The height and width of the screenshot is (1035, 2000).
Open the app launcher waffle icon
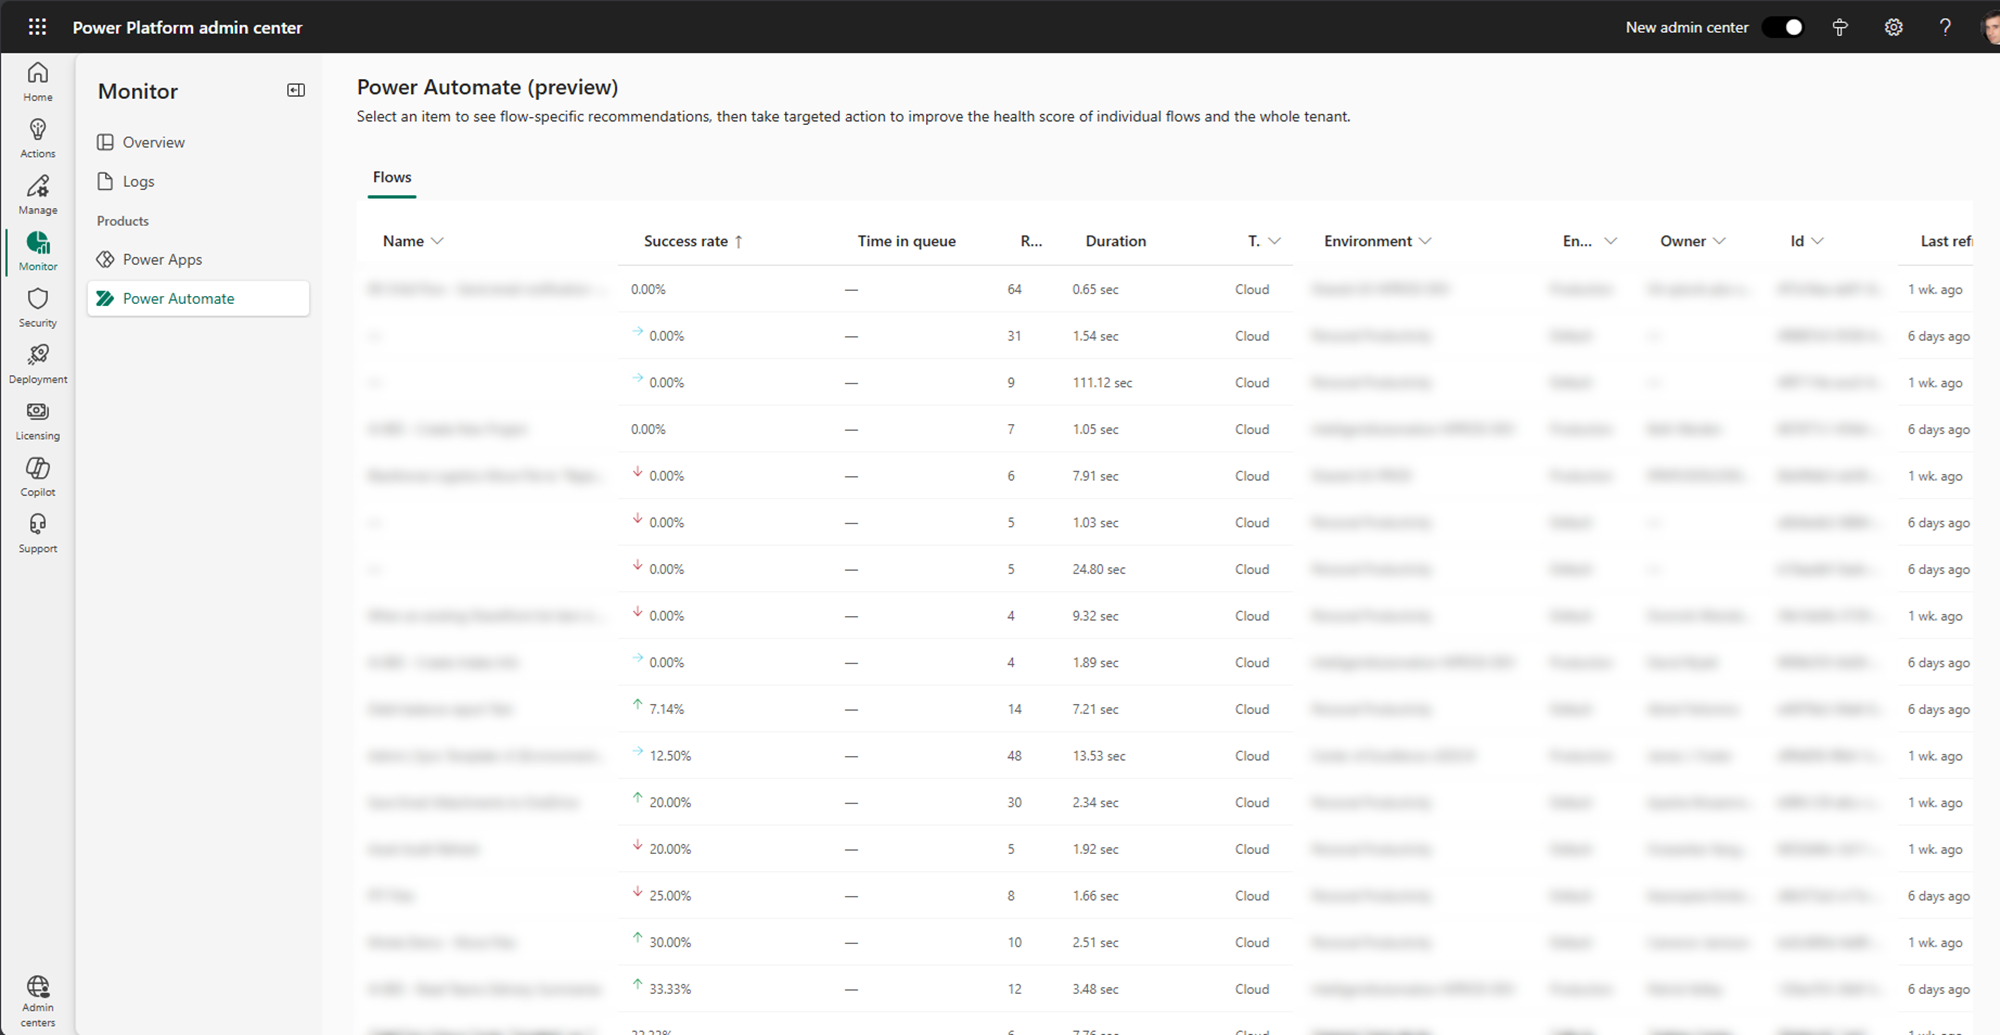(37, 27)
